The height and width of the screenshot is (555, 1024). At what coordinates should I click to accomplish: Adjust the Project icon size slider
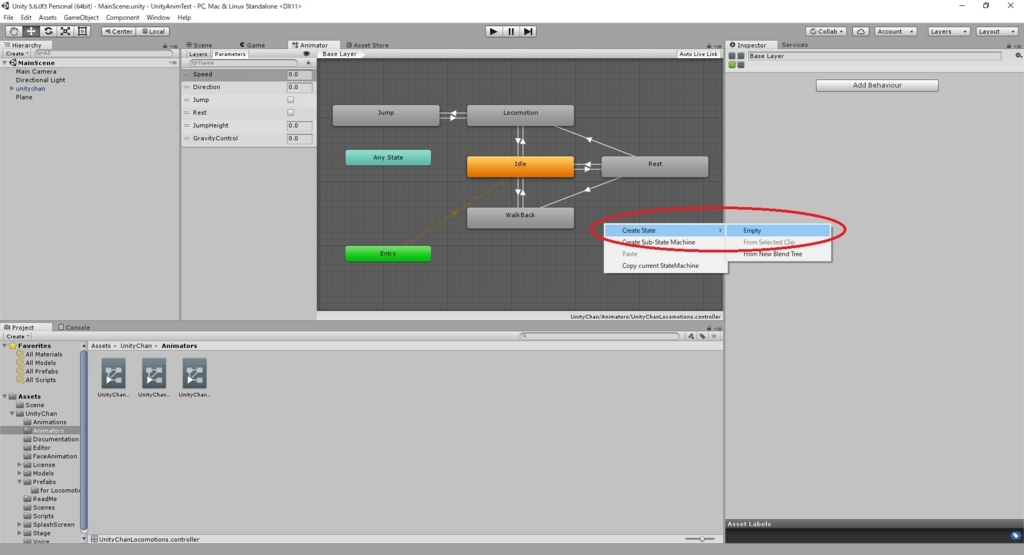pyautogui.click(x=702, y=539)
